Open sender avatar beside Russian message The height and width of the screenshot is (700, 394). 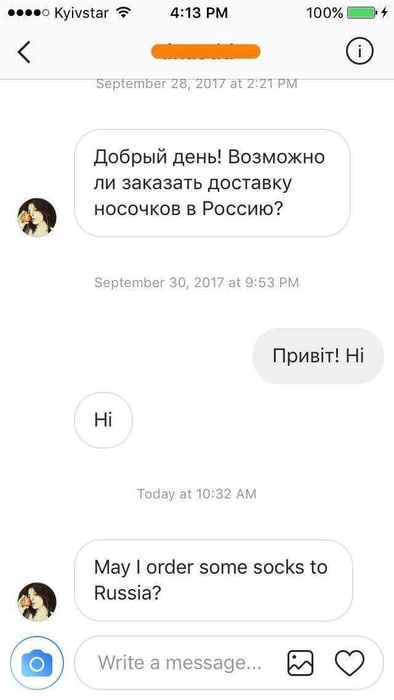tap(37, 217)
